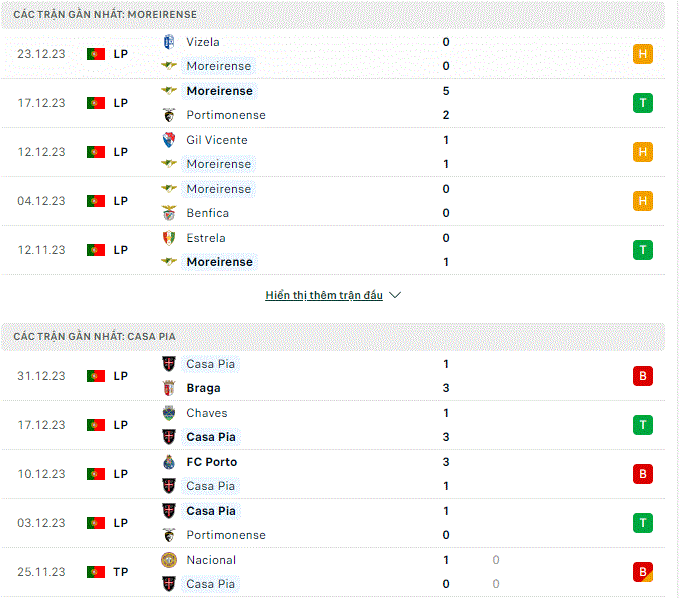
Task: Click the Gil Vicente club crest icon
Action: pyautogui.click(x=169, y=140)
